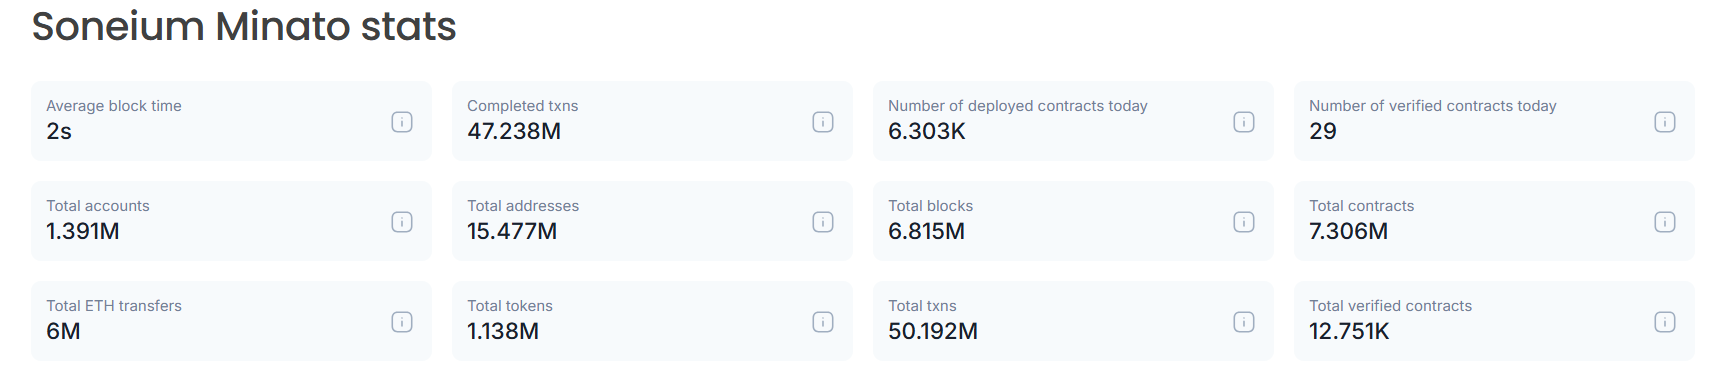This screenshot has width=1717, height=381.
Task: Click info icon for verified contracts today
Action: point(1665,122)
